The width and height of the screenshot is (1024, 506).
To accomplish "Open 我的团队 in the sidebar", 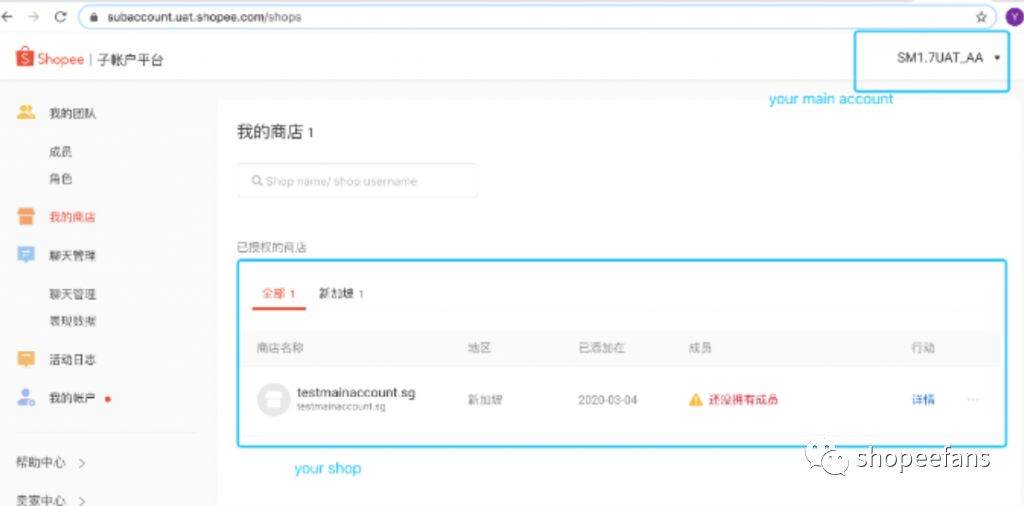I will 72,114.
